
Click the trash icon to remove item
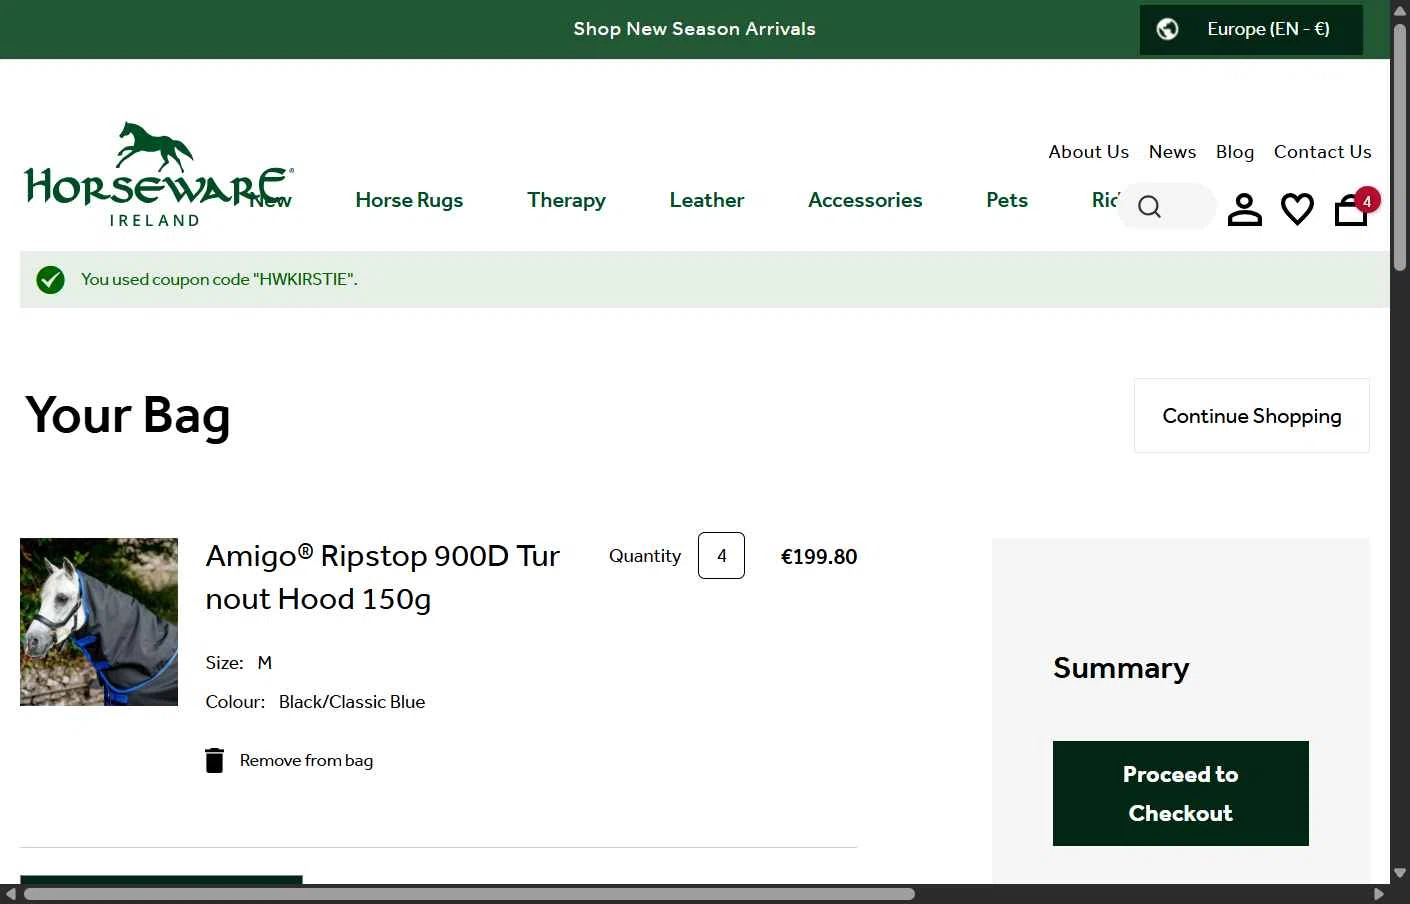214,760
